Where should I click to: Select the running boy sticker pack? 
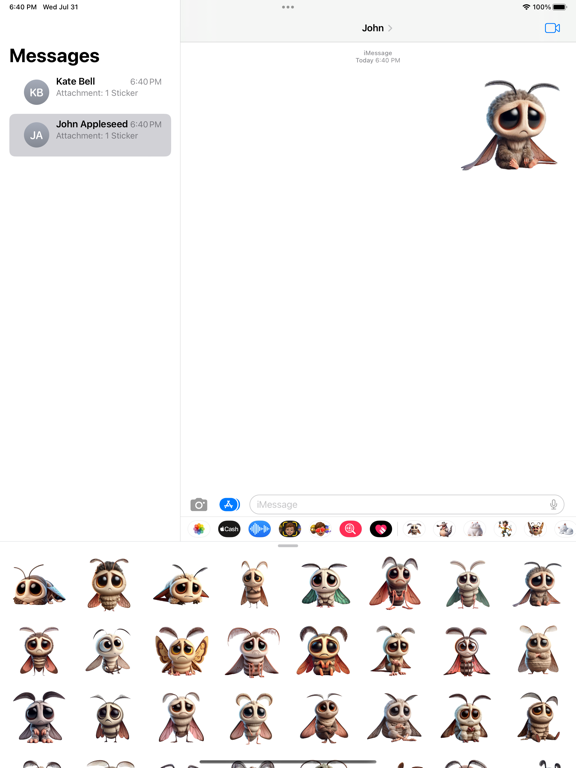pos(505,529)
